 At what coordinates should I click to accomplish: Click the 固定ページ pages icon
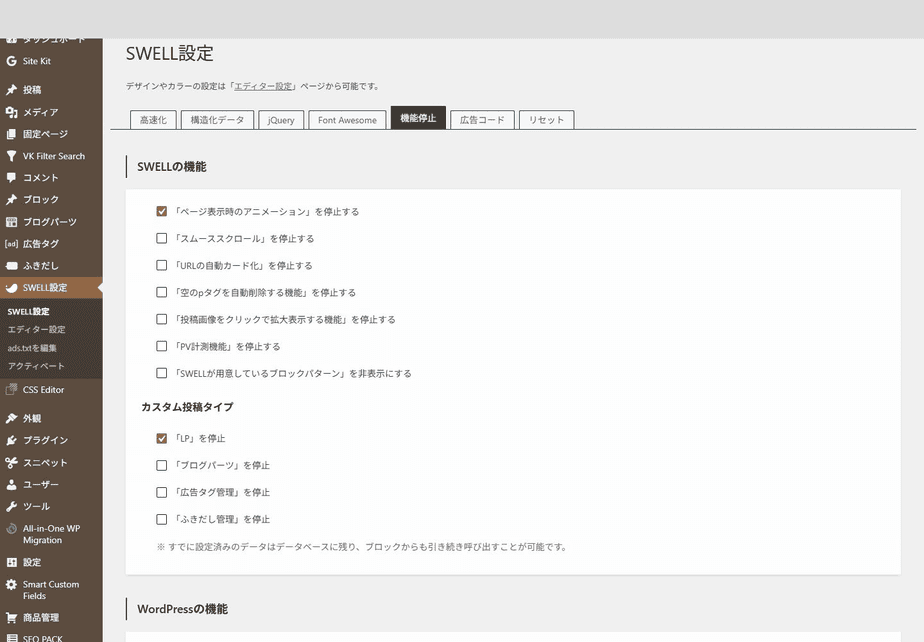point(11,134)
